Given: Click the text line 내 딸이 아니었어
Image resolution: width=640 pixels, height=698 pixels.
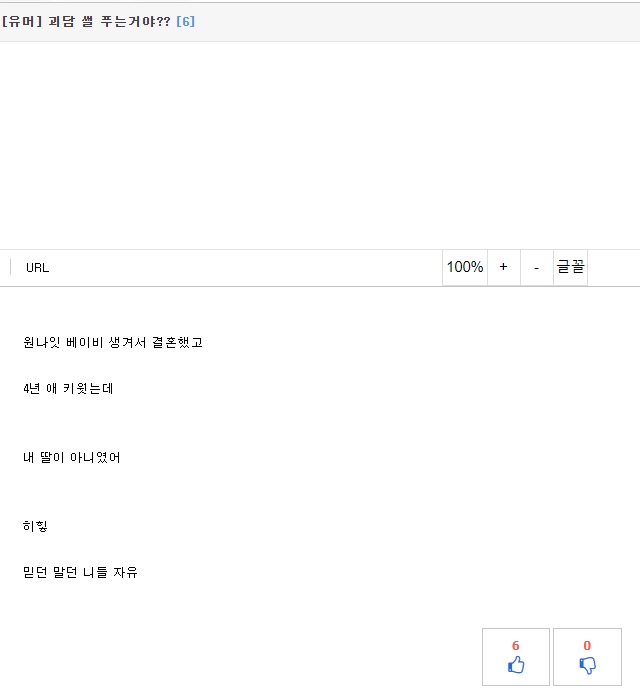Looking at the screenshot, I should pos(72,458).
